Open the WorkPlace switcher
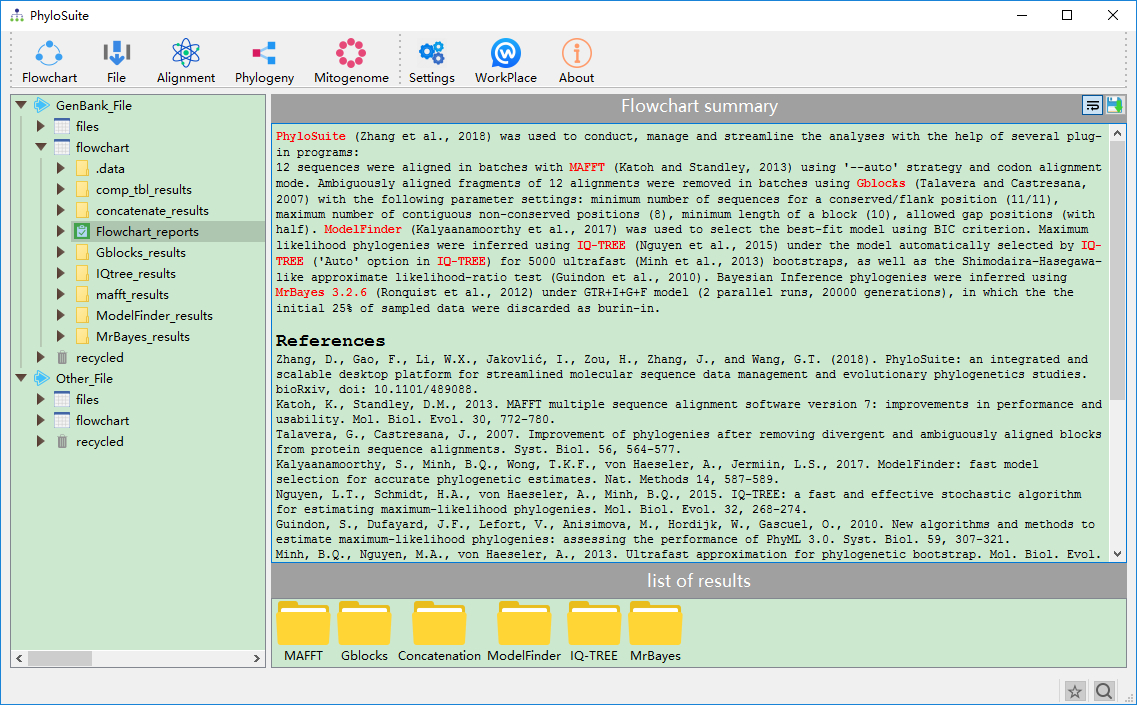1137x705 pixels. (505, 62)
